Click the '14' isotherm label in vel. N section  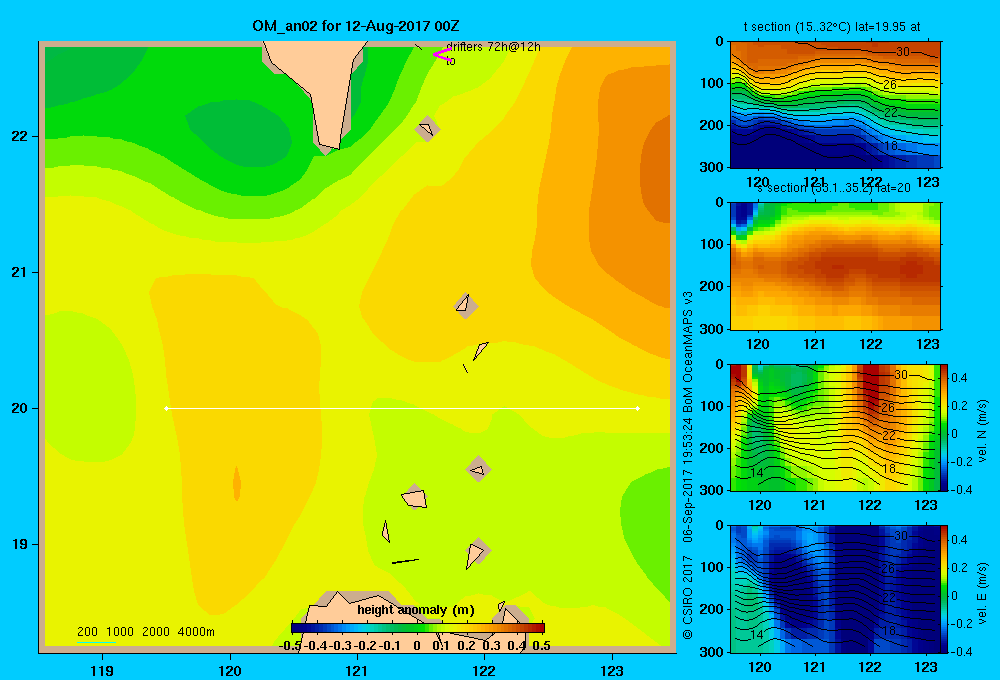pyautogui.click(x=756, y=473)
